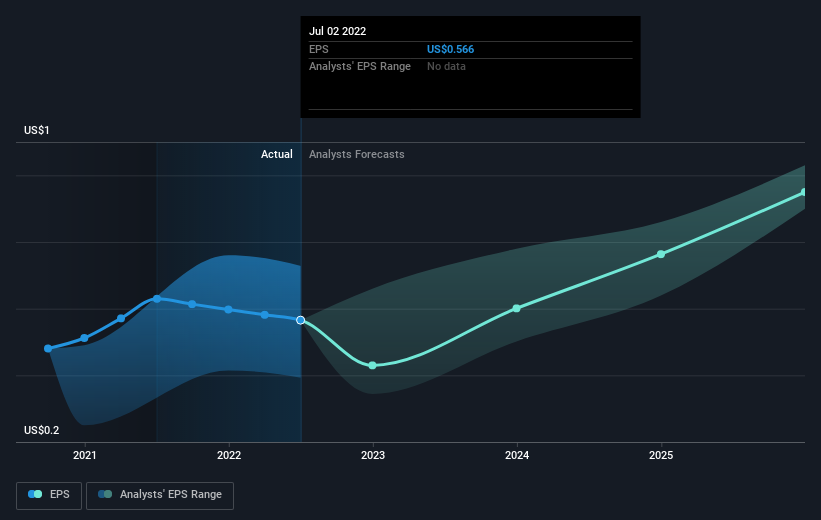Select the 2024 forecast EPS data point
Image resolution: width=821 pixels, height=520 pixels.
pos(516,308)
